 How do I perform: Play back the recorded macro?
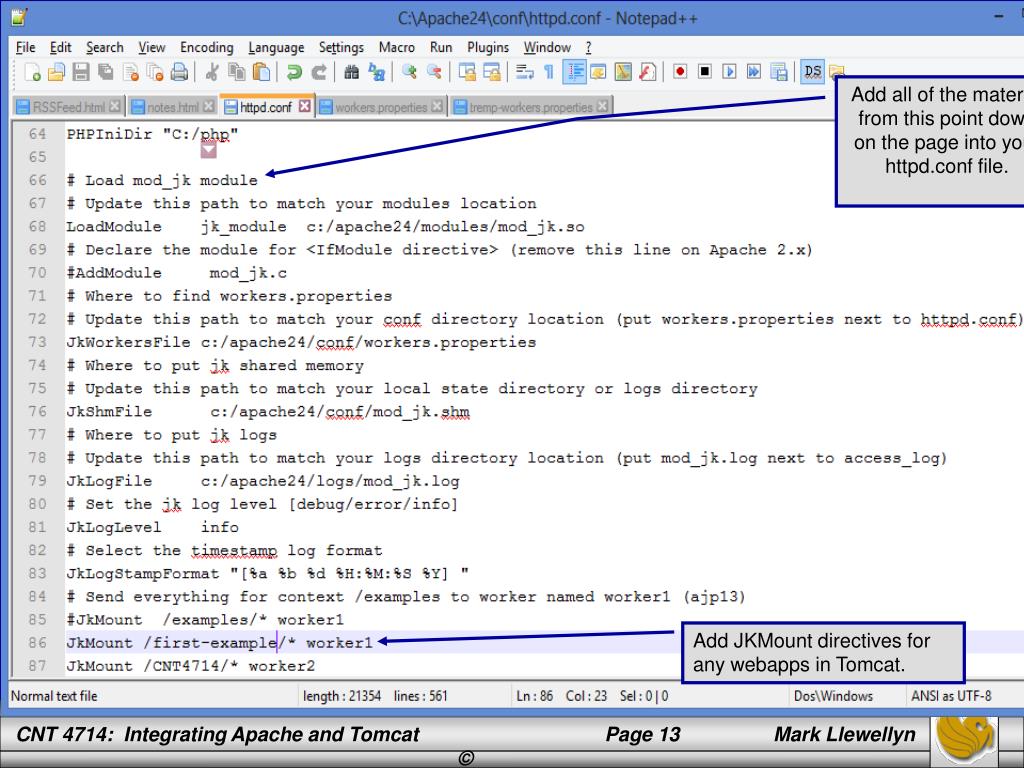click(x=729, y=72)
